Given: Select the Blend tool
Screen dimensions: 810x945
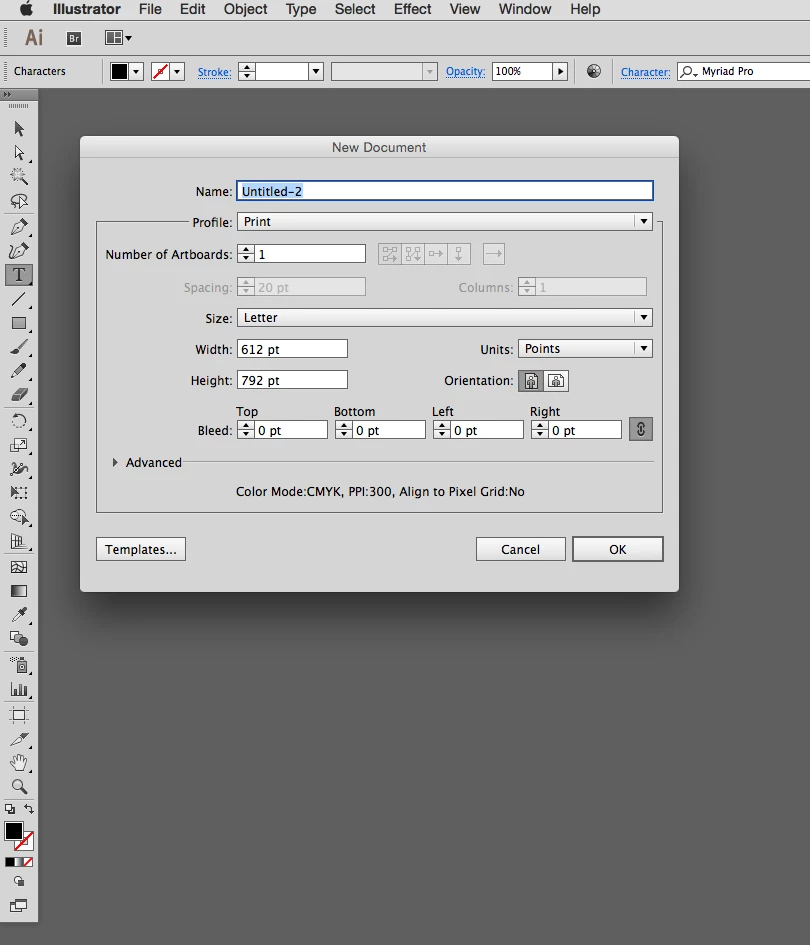Looking at the screenshot, I should coord(19,638).
